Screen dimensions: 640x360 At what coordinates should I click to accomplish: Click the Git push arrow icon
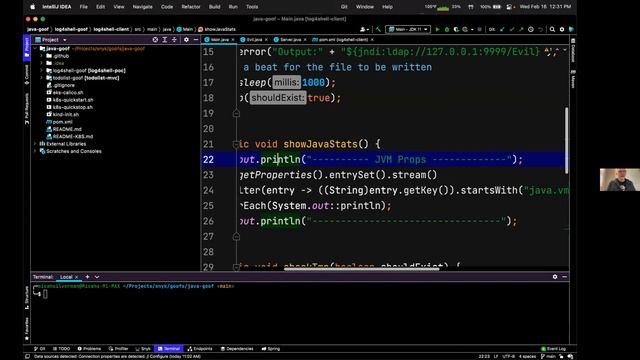click(x=521, y=29)
